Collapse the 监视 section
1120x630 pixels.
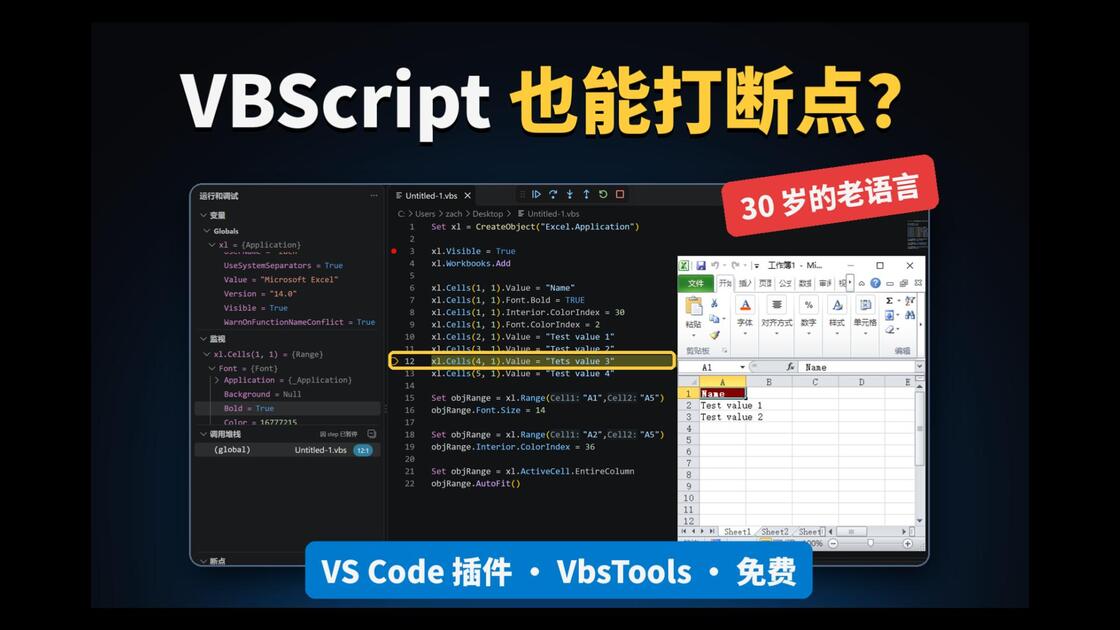point(204,339)
